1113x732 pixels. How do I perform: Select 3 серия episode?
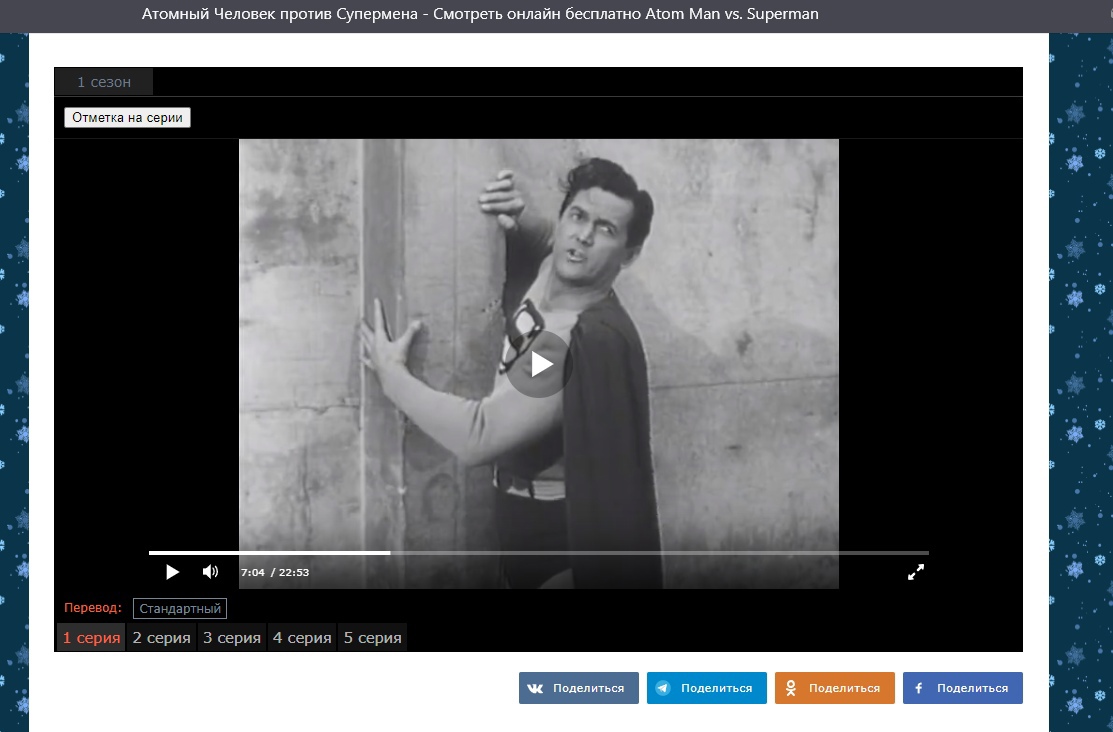pos(232,638)
